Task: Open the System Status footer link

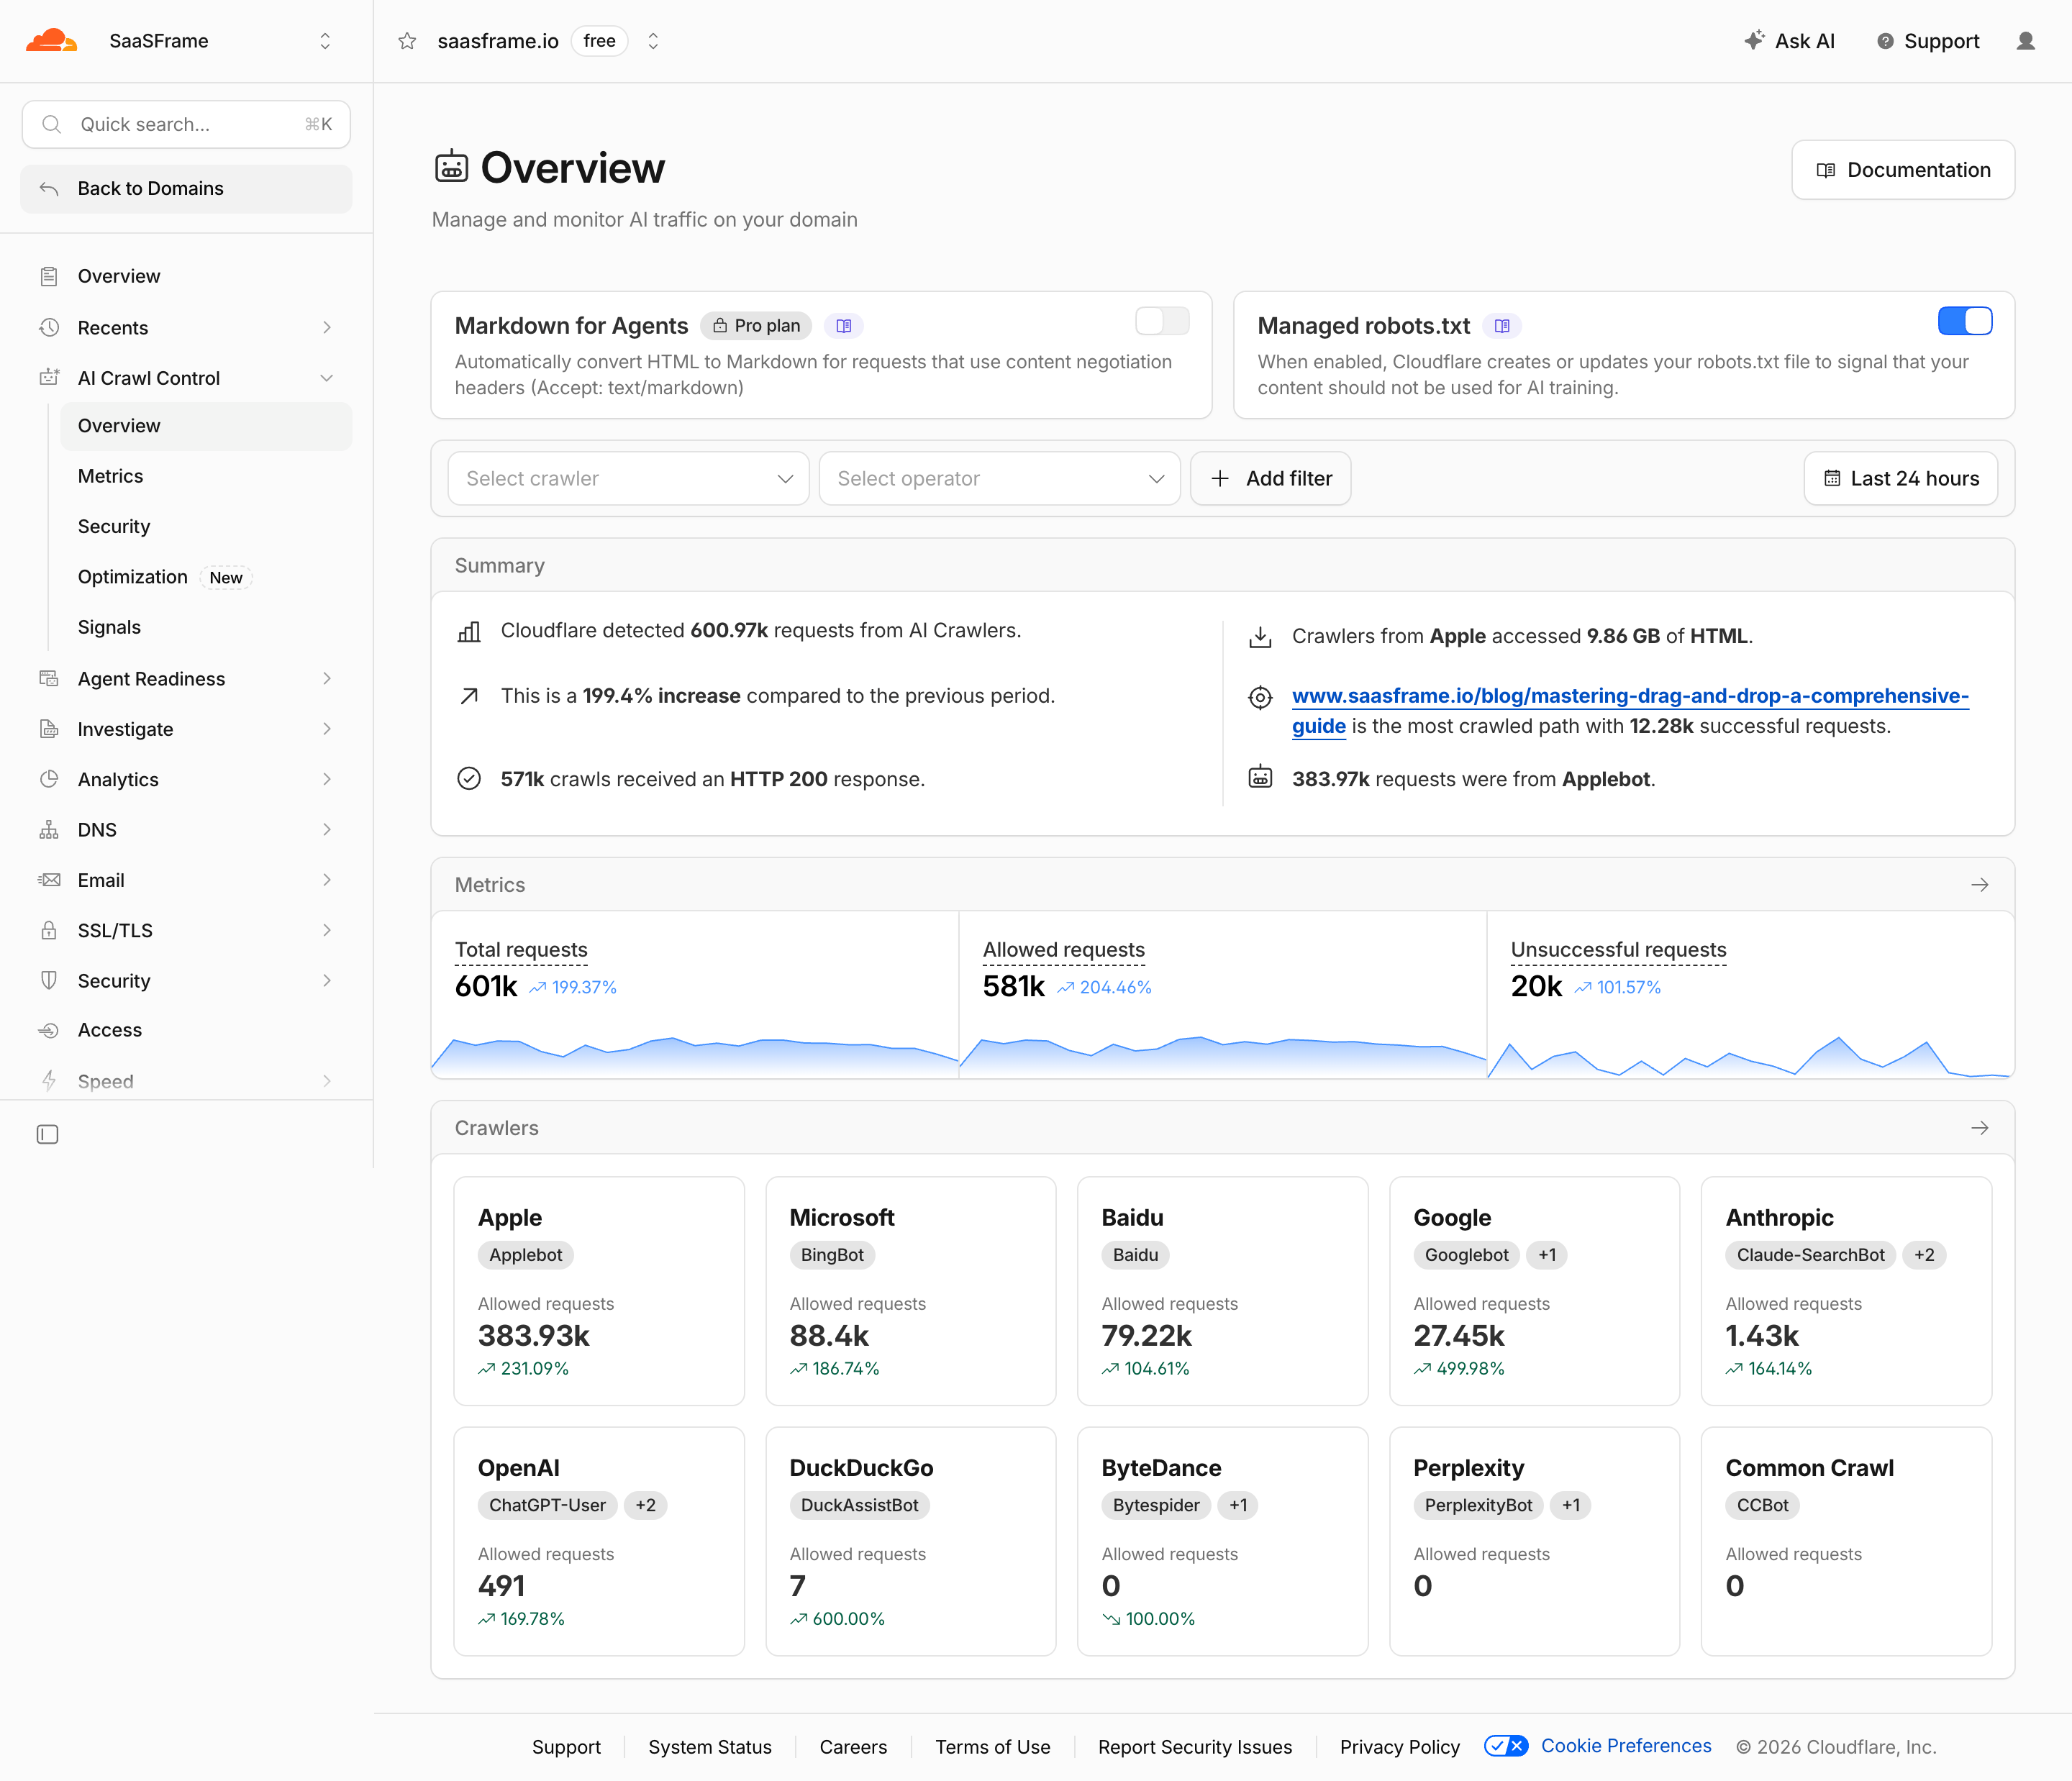Action: (x=710, y=1747)
